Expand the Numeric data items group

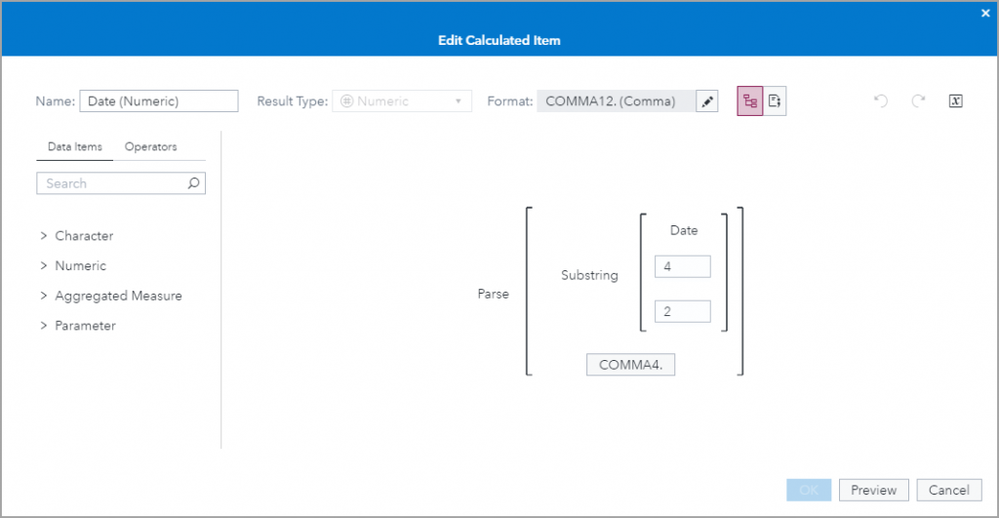(44, 266)
